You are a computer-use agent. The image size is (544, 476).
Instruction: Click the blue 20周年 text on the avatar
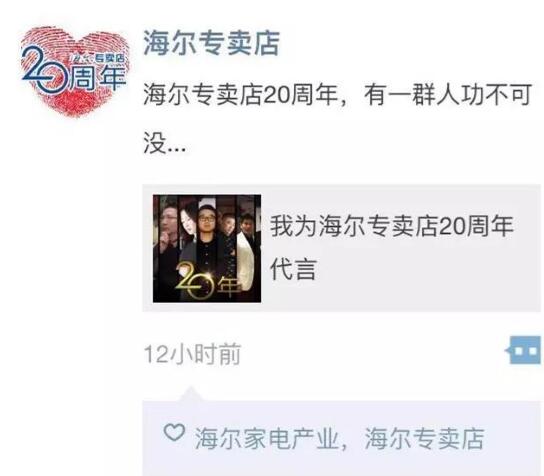pyautogui.click(x=74, y=72)
